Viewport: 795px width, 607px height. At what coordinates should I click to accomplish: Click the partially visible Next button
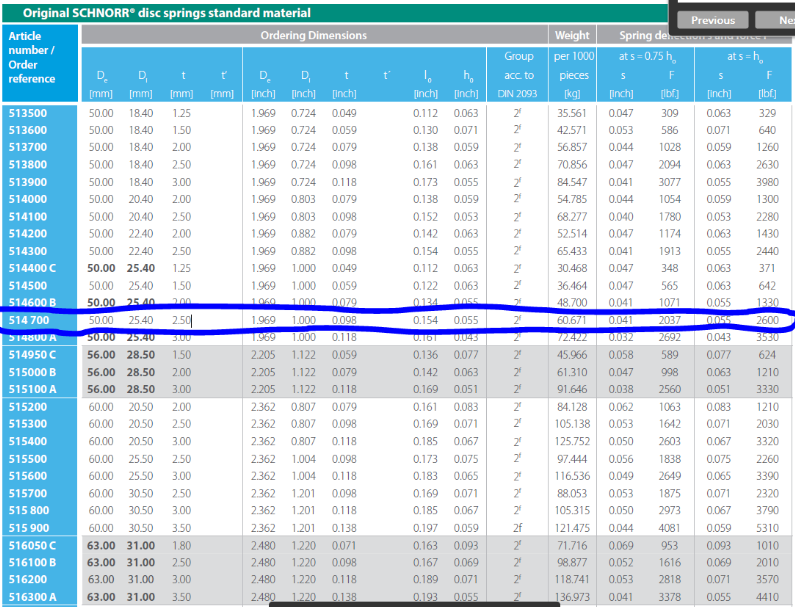tap(775, 20)
